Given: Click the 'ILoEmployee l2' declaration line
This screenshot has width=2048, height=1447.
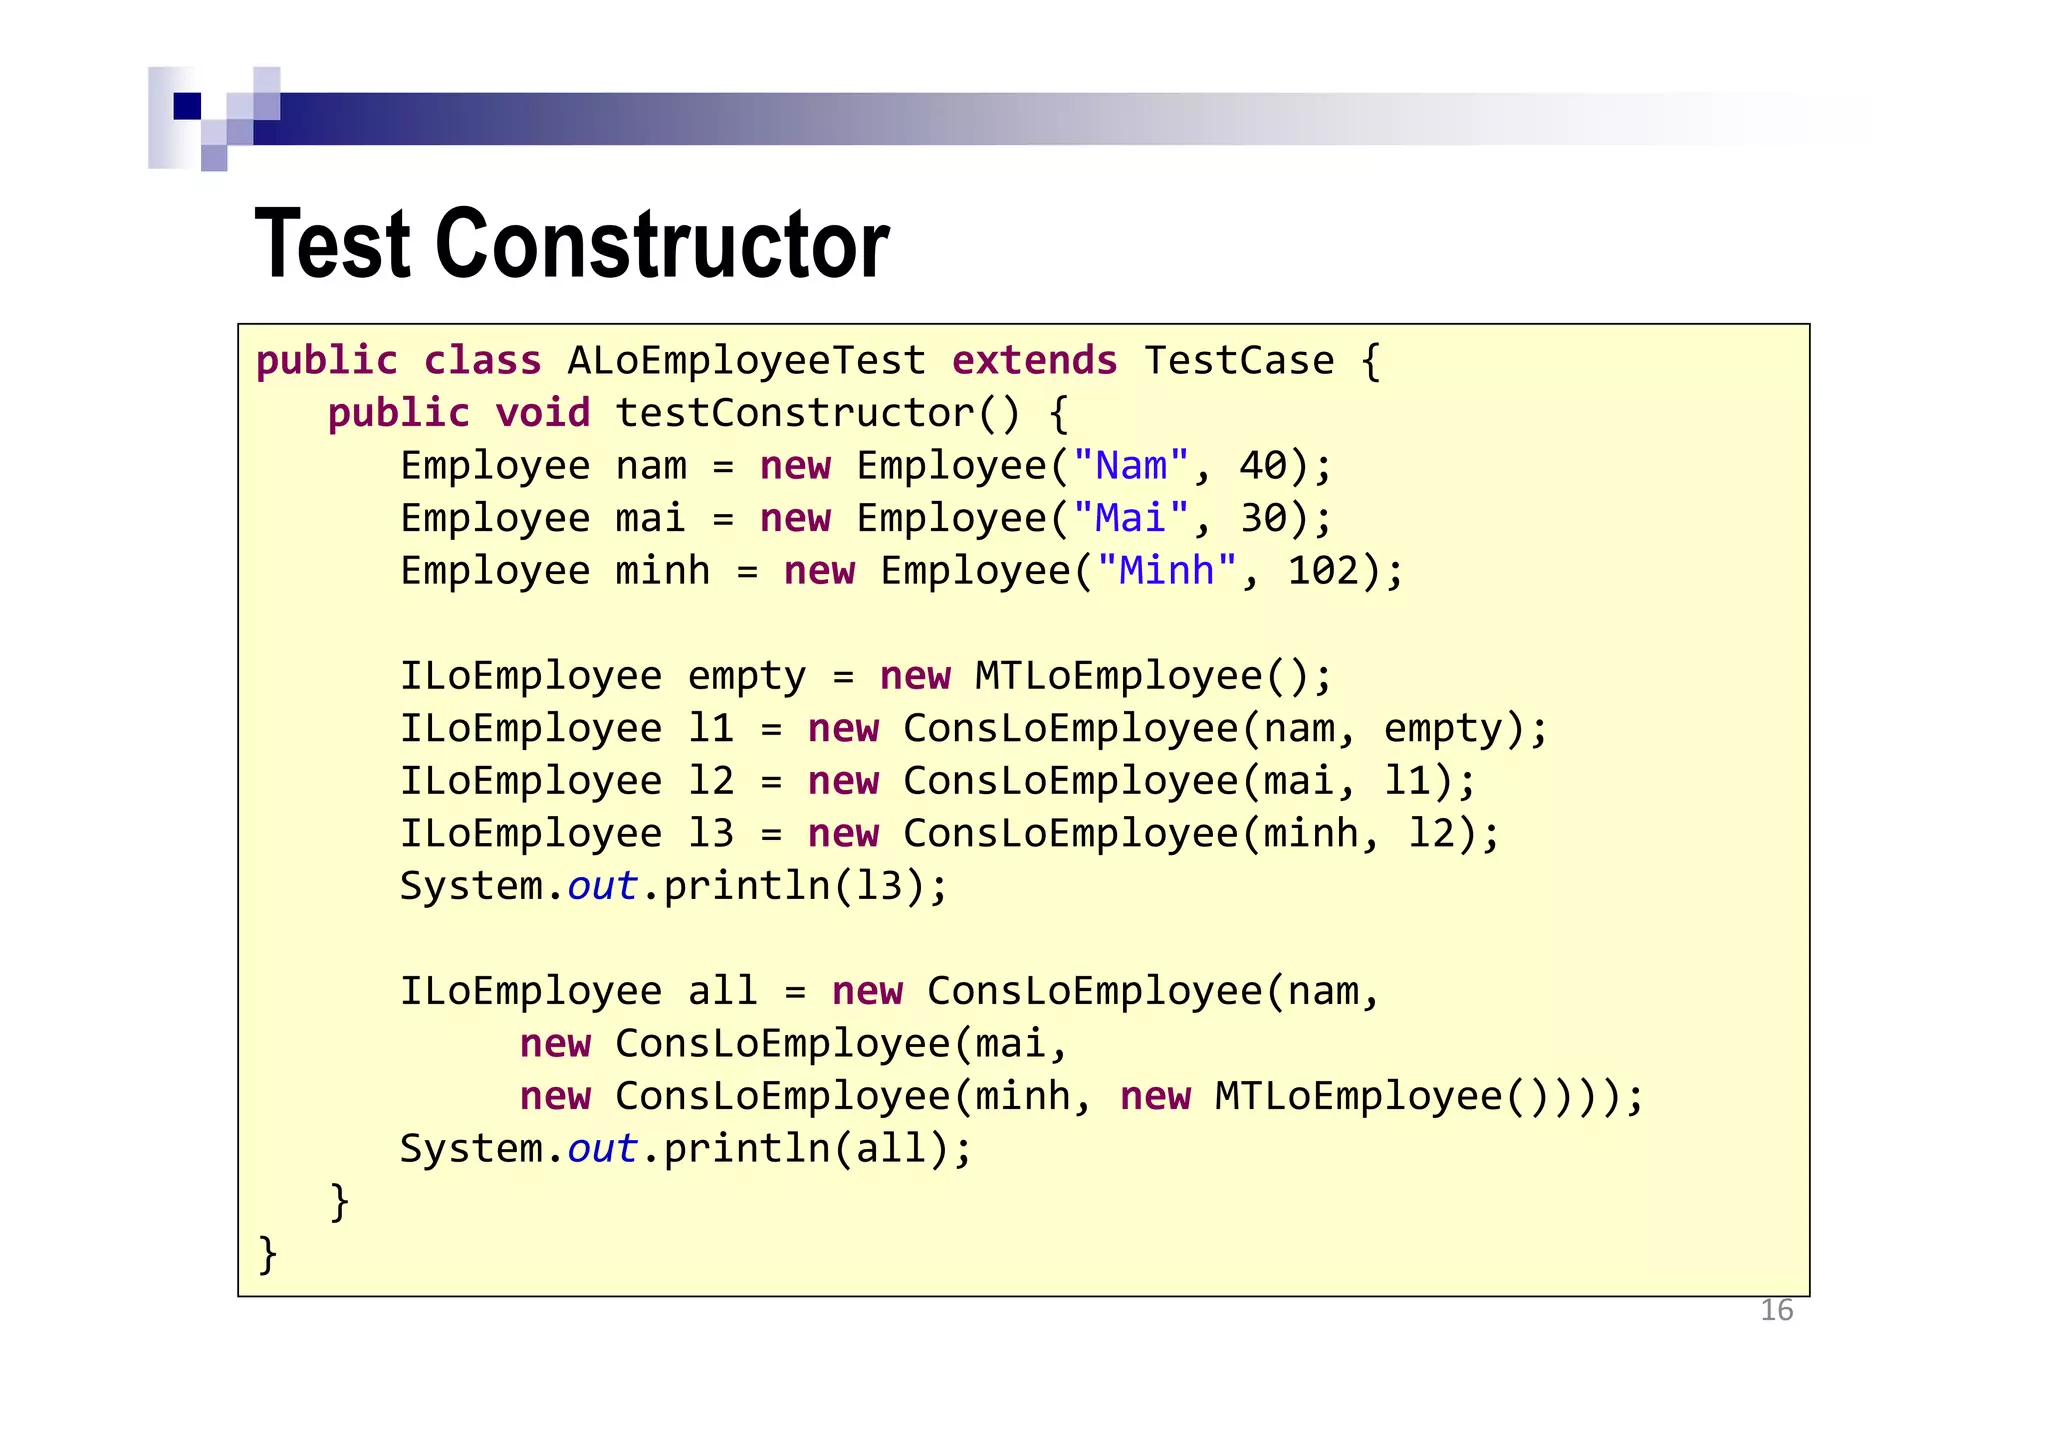Looking at the screenshot, I should point(938,781).
